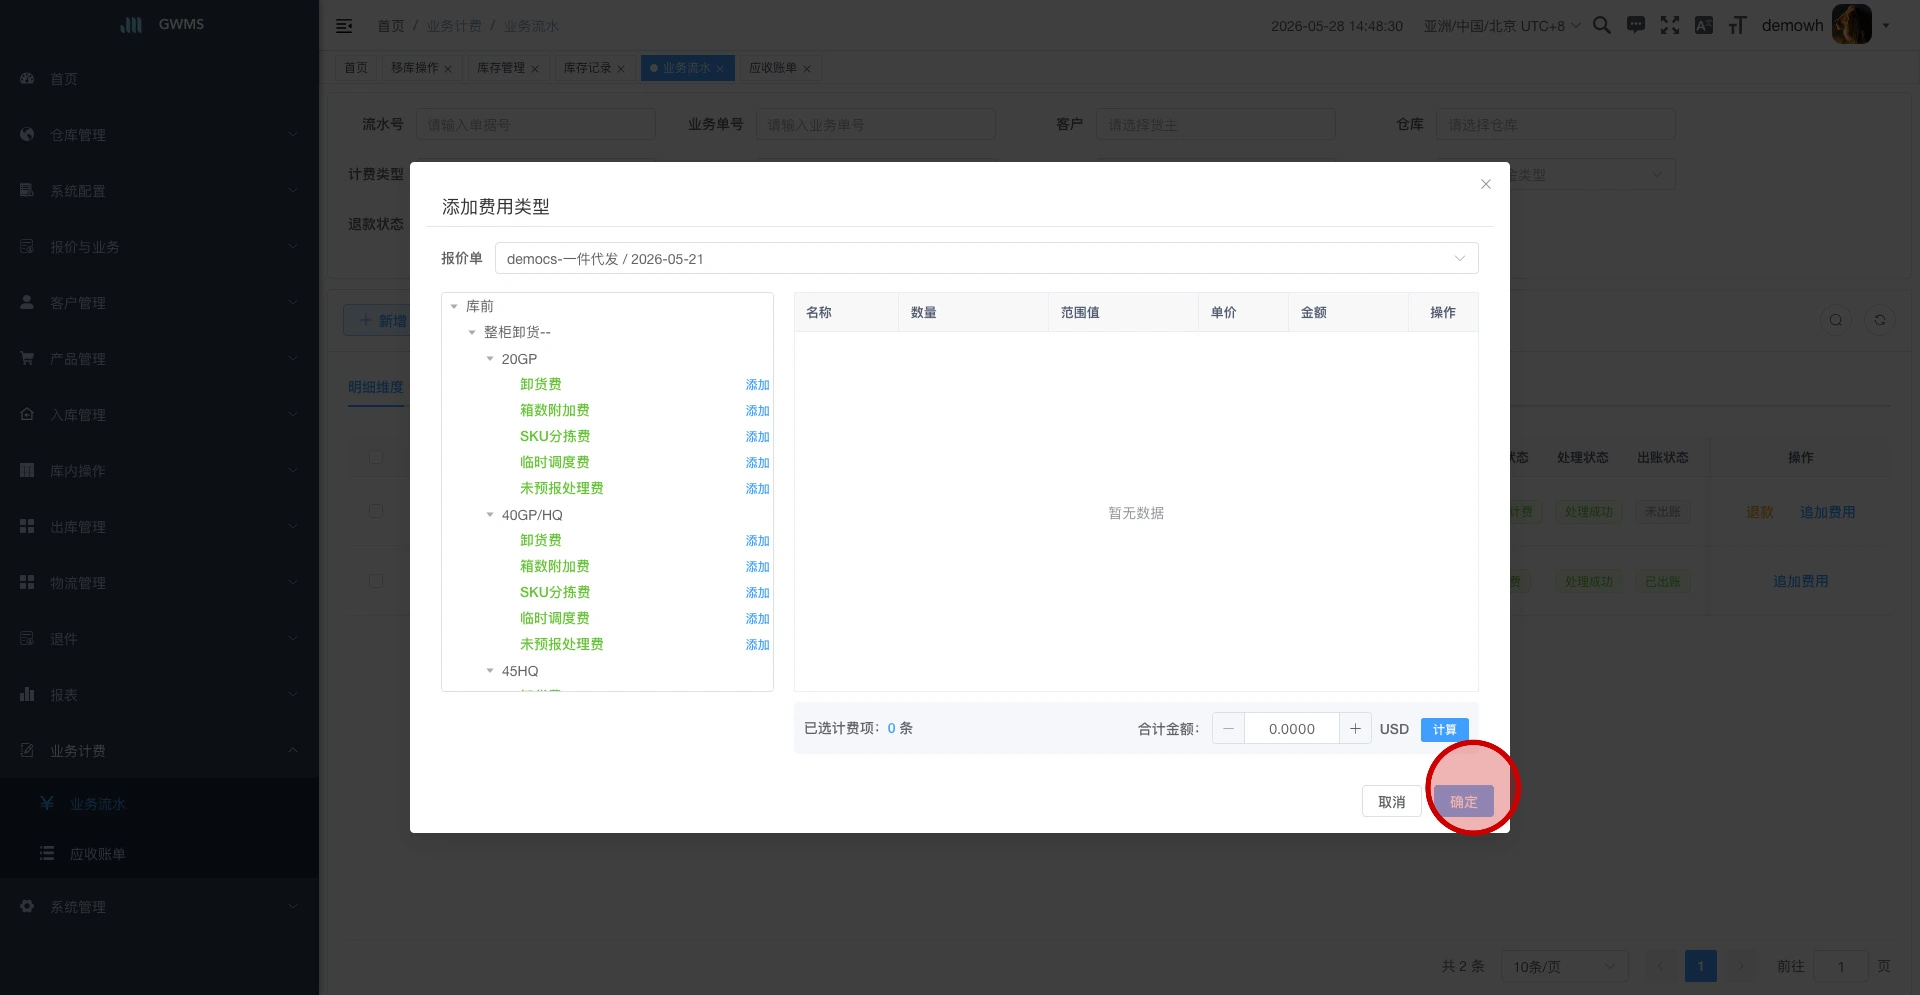Switch to the 库存管理 tab
Screen dimensions: 1920x995
(x=507, y=68)
